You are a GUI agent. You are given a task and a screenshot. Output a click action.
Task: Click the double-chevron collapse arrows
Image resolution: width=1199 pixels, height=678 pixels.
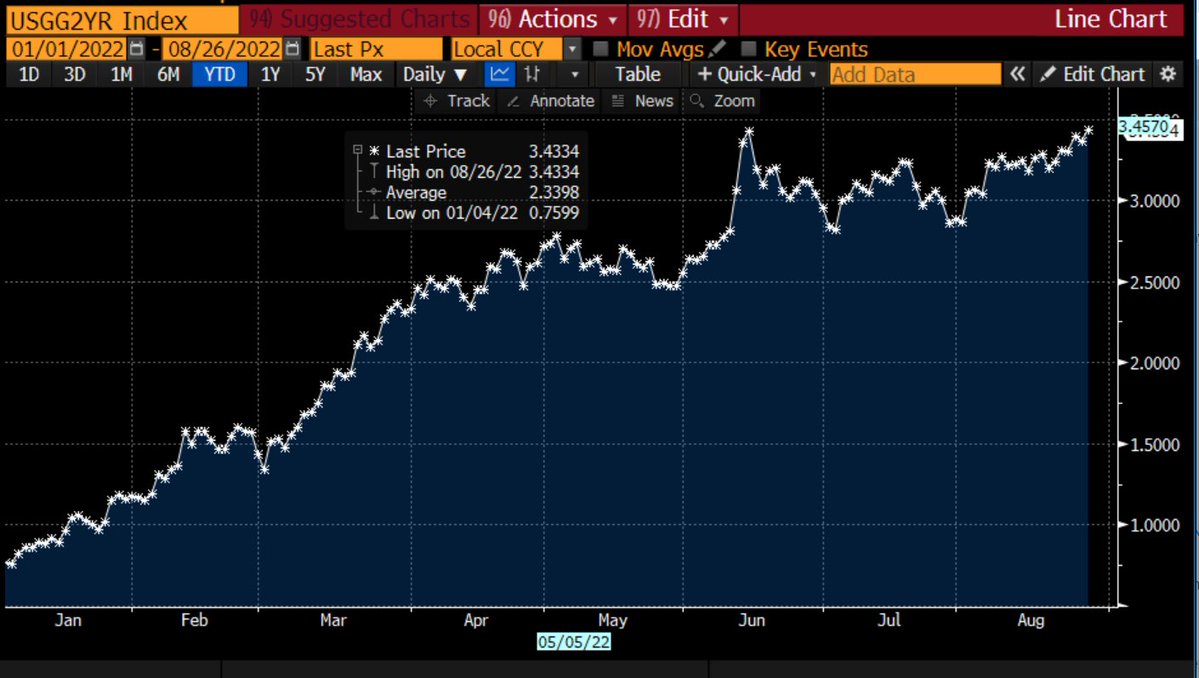(1018, 74)
